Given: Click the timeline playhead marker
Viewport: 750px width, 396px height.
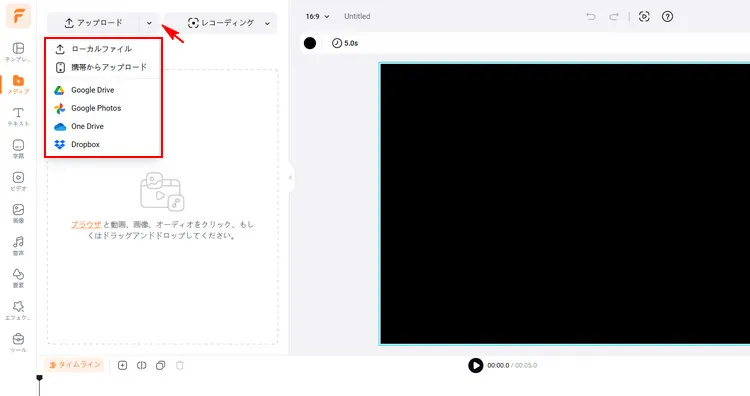Looking at the screenshot, I should pos(40,378).
